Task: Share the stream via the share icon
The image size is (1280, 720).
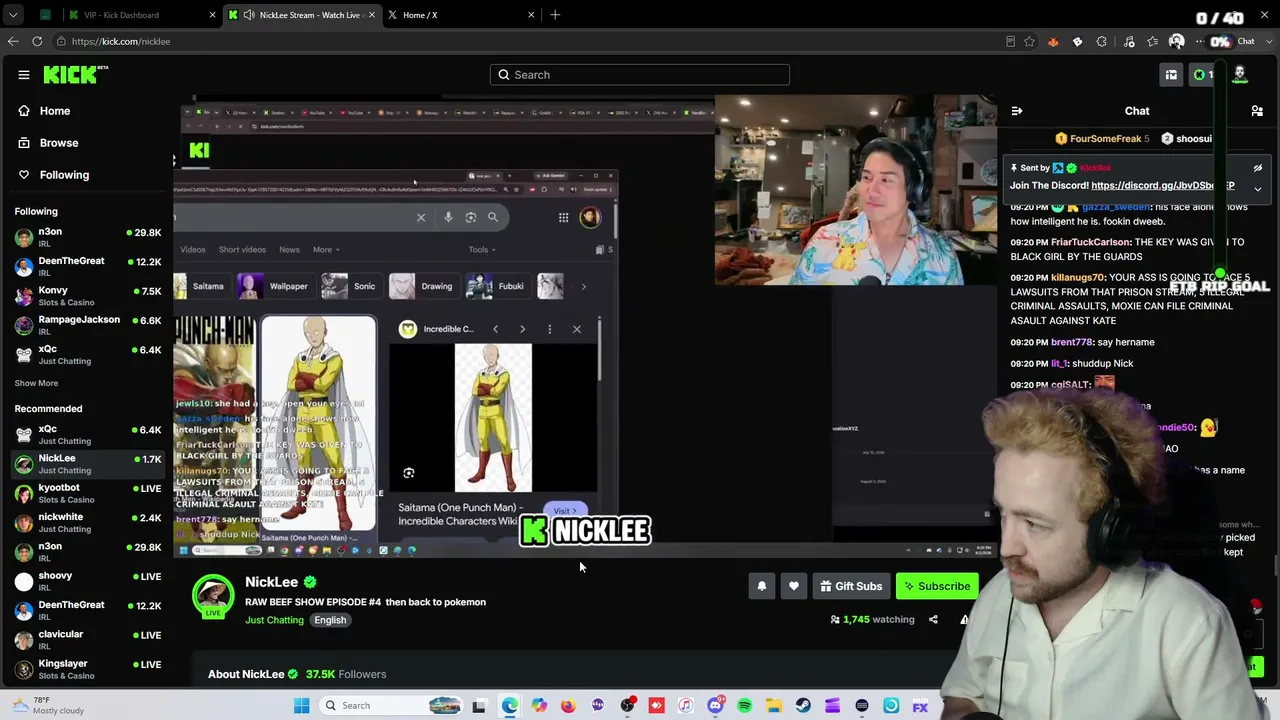Action: coord(933,619)
